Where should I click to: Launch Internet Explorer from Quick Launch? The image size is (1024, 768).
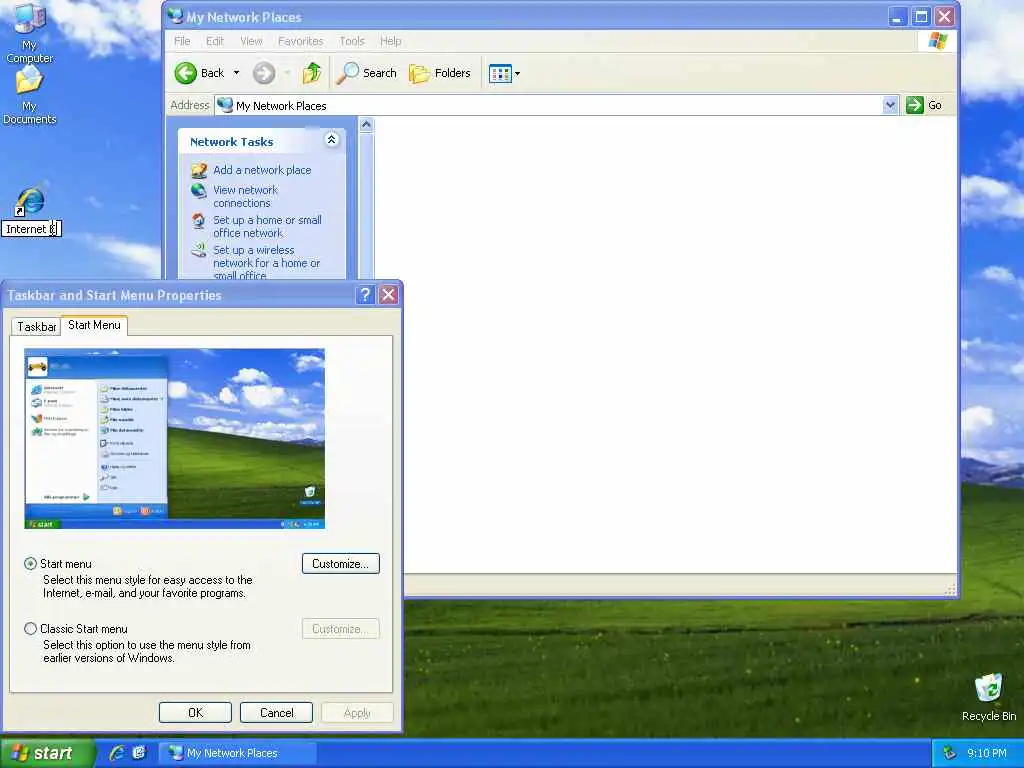(x=117, y=753)
